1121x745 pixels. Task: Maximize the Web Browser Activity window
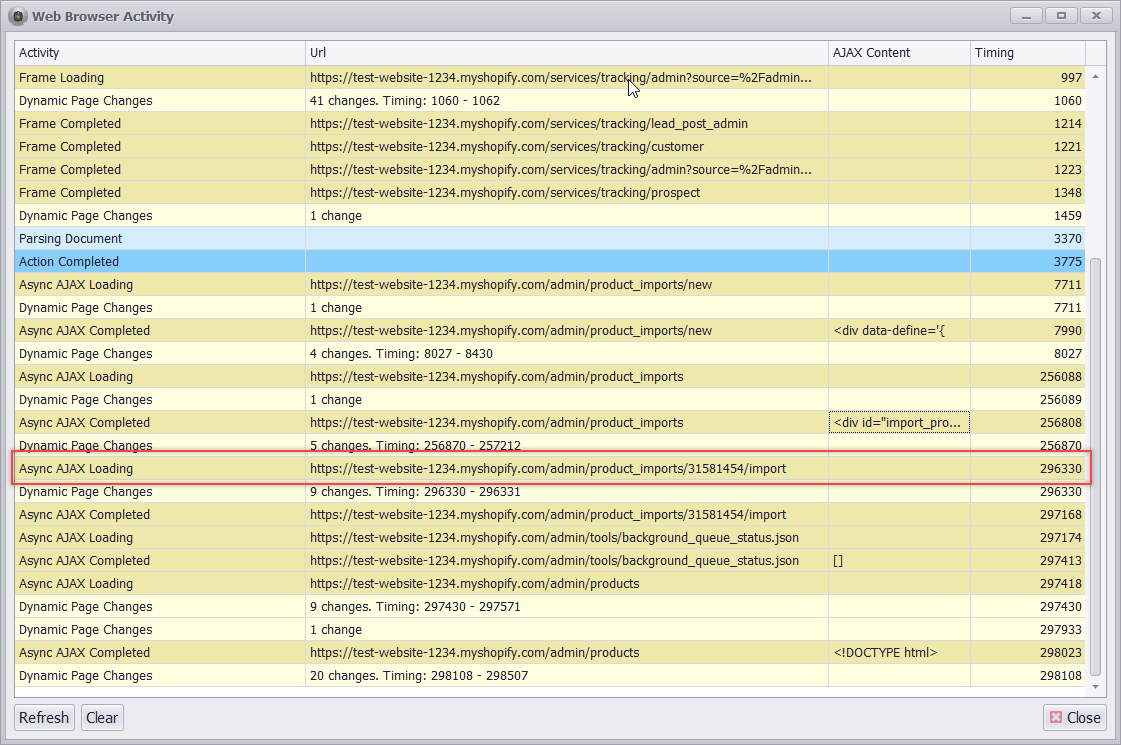click(x=1061, y=15)
